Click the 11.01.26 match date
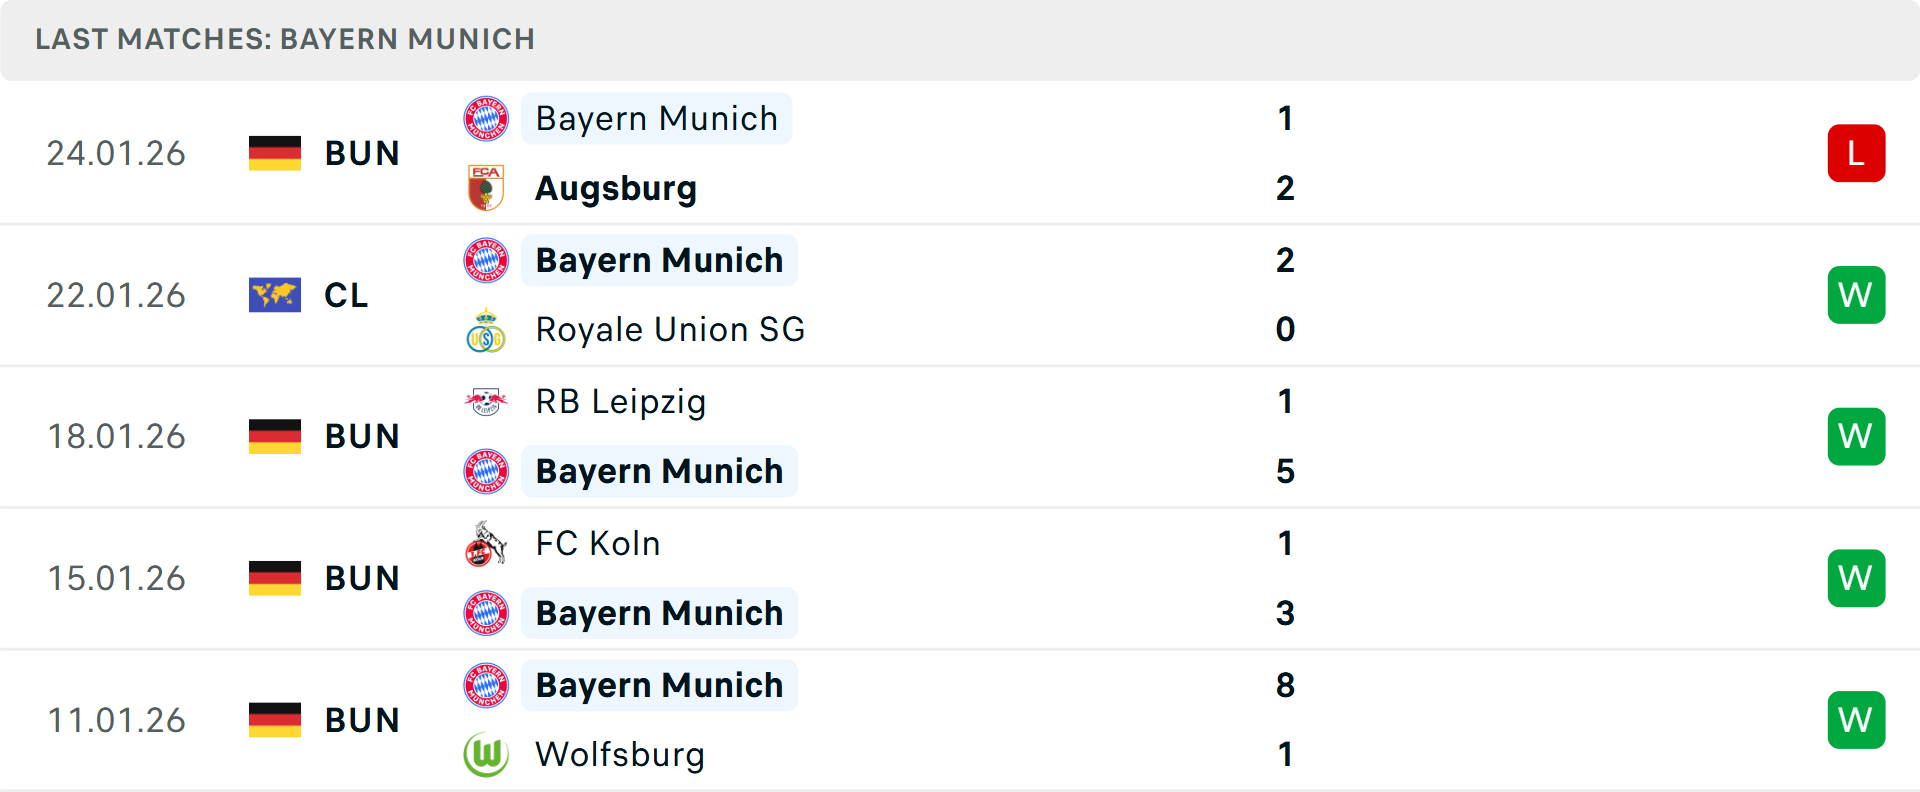1920x792 pixels. 116,719
